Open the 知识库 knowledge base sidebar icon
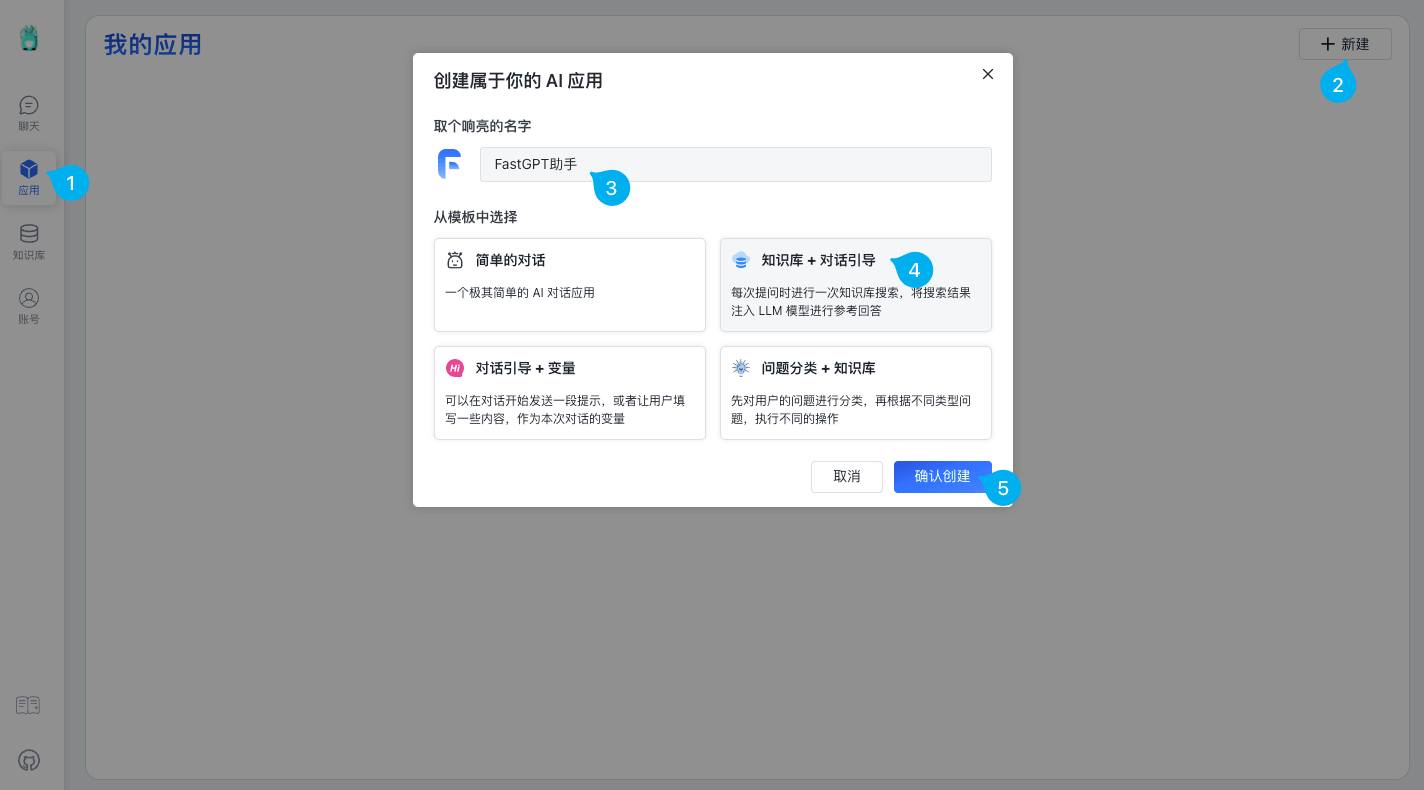The height and width of the screenshot is (790, 1424). tap(29, 242)
